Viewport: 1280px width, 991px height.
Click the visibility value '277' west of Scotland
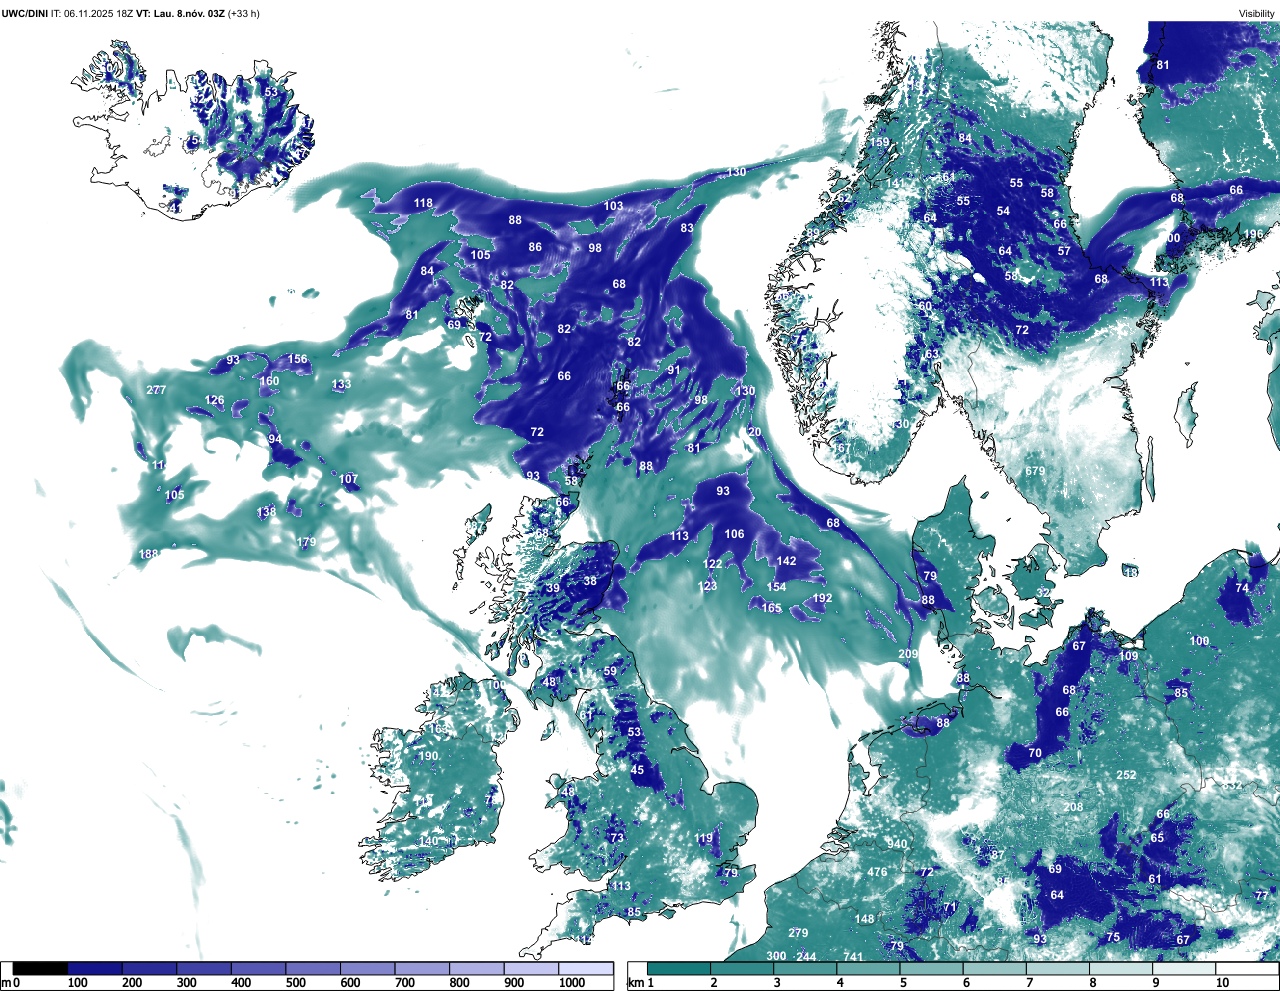click(x=156, y=390)
